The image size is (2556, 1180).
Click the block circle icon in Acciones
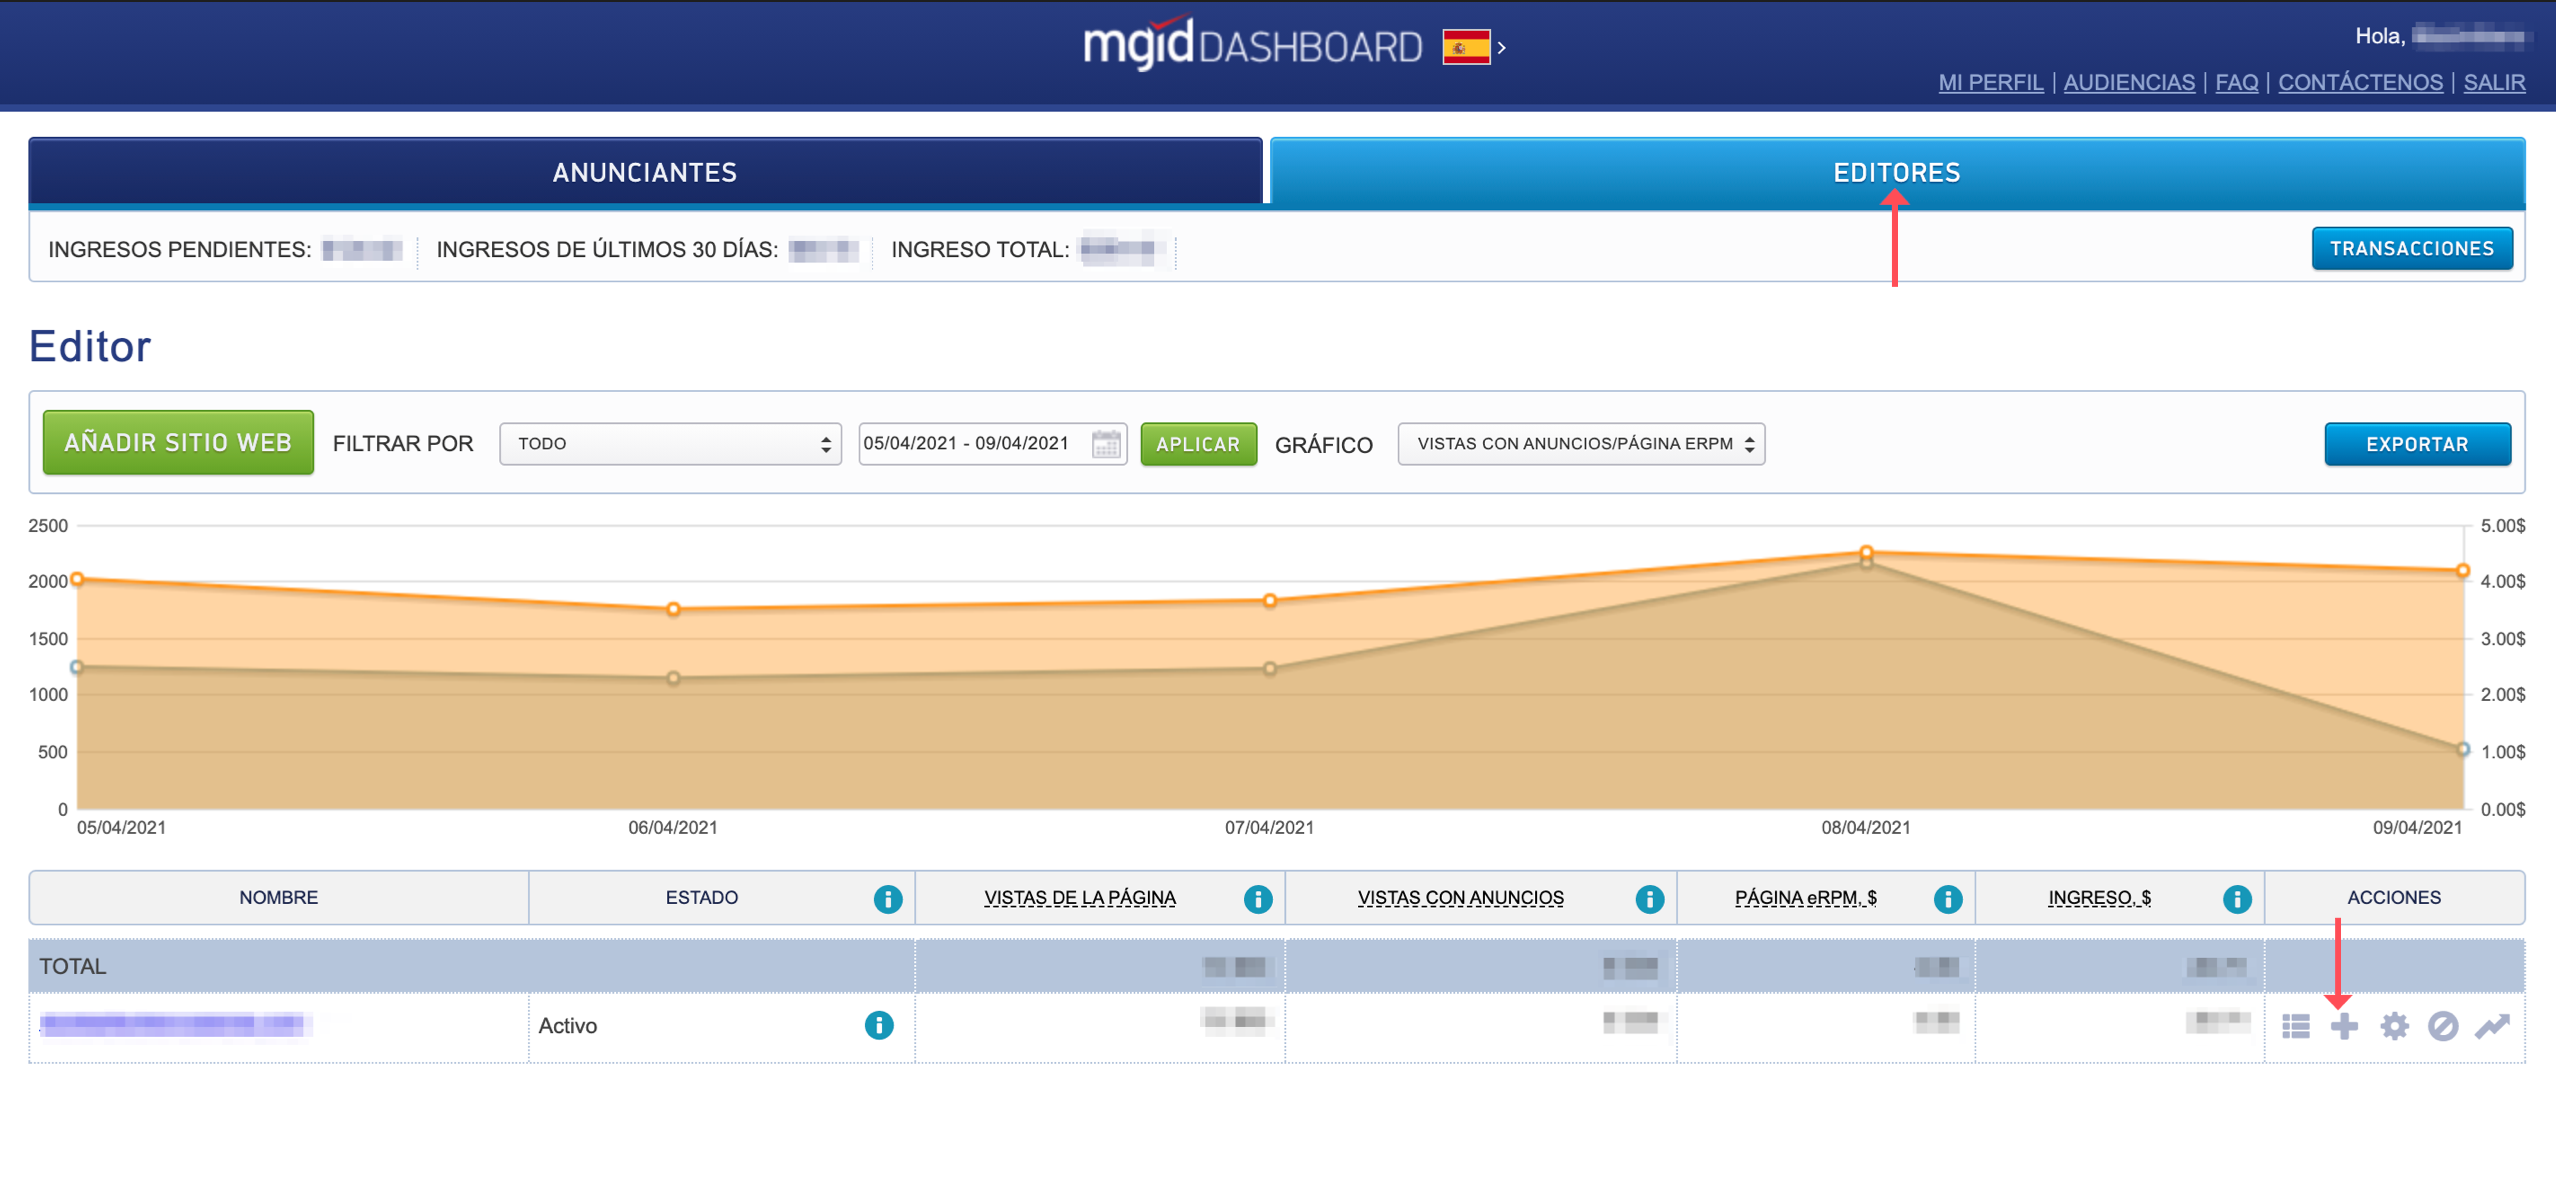click(x=2442, y=1026)
